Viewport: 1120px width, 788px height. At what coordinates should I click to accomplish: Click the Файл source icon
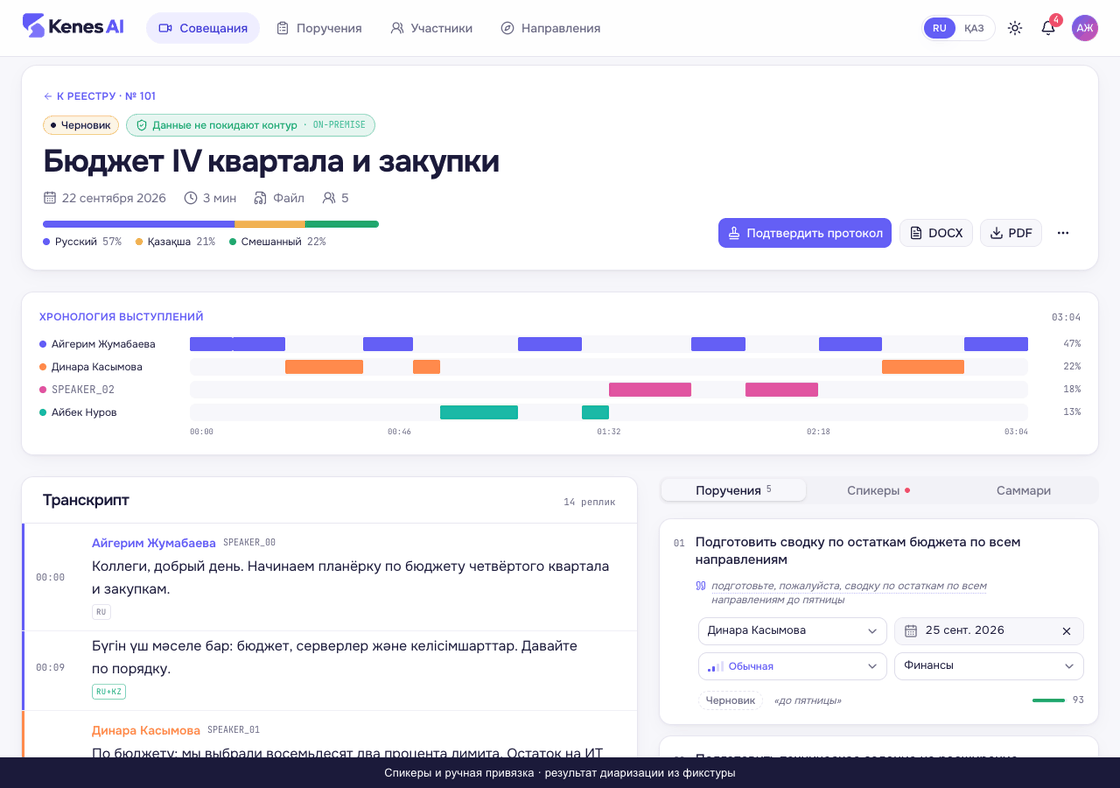coord(260,198)
